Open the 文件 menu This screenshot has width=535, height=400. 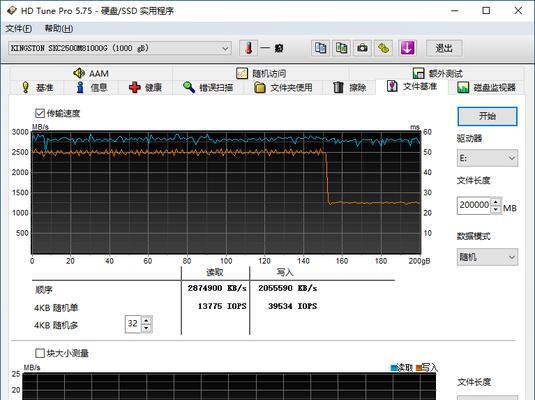pyautogui.click(x=18, y=28)
